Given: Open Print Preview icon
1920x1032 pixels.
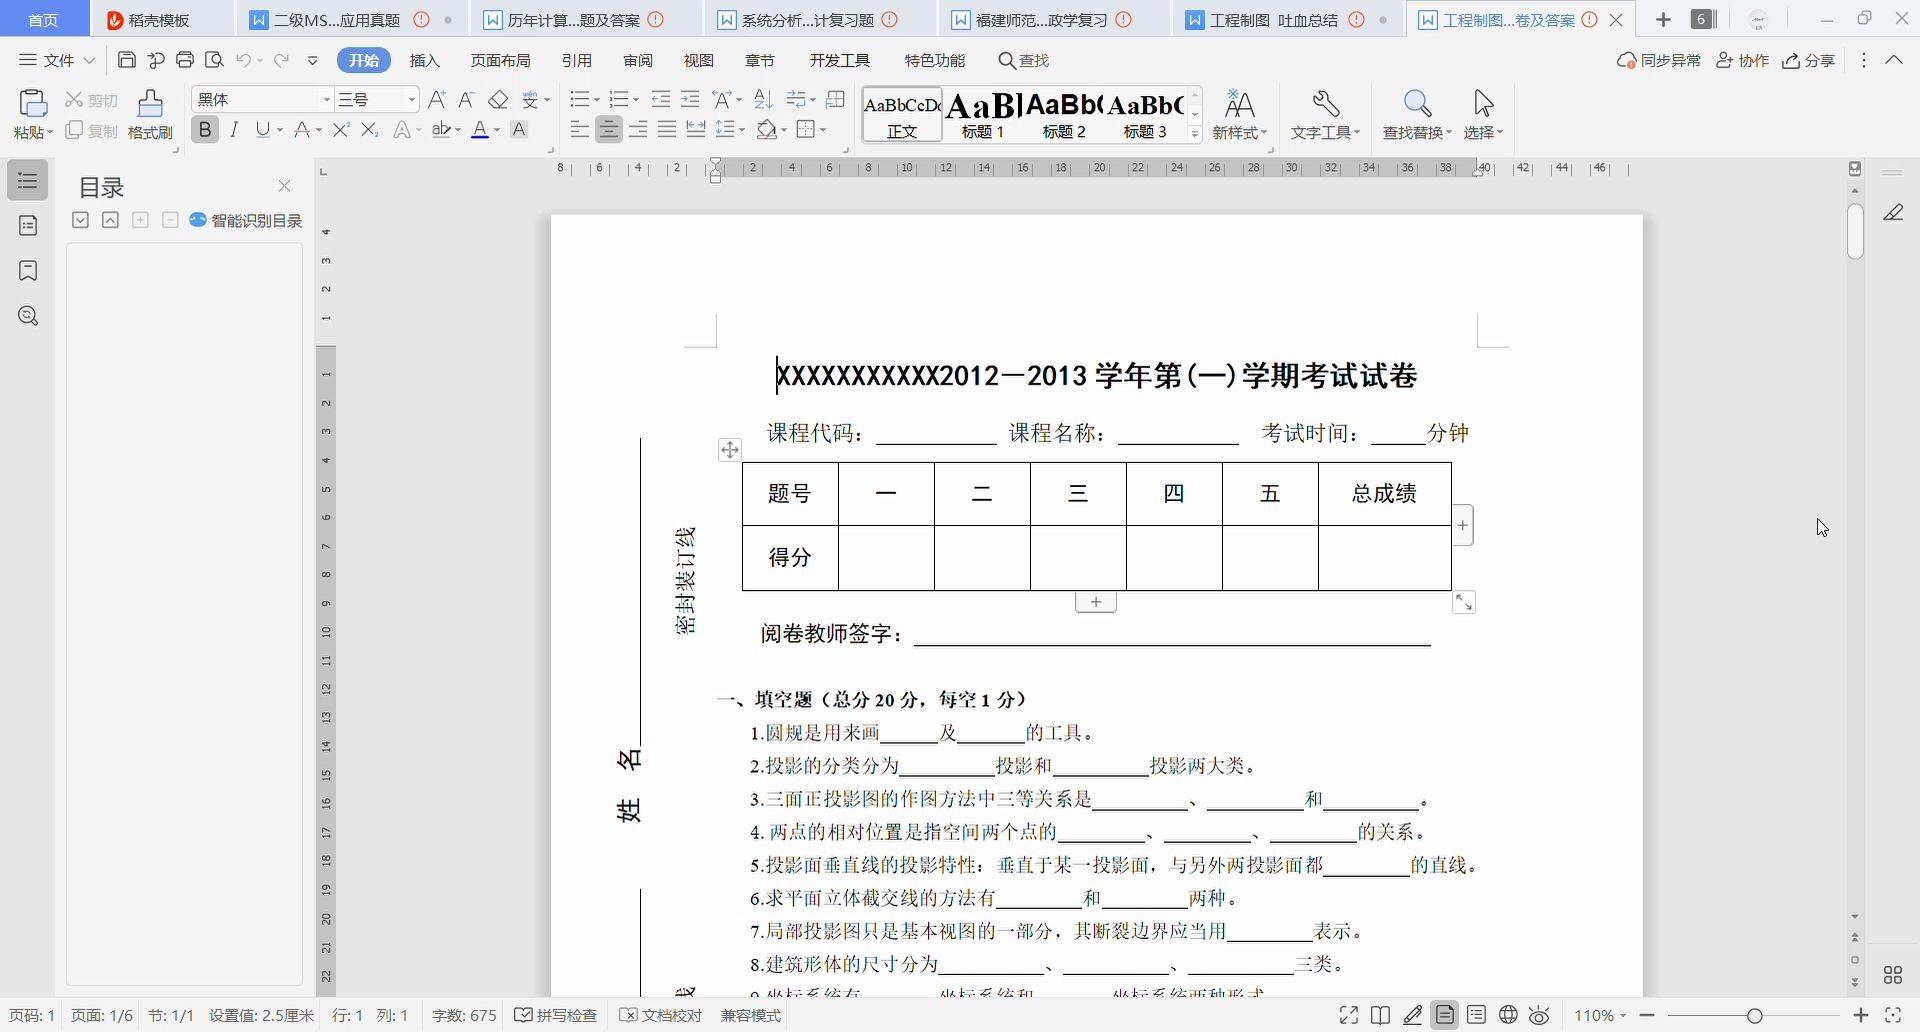Looking at the screenshot, I should pyautogui.click(x=214, y=60).
